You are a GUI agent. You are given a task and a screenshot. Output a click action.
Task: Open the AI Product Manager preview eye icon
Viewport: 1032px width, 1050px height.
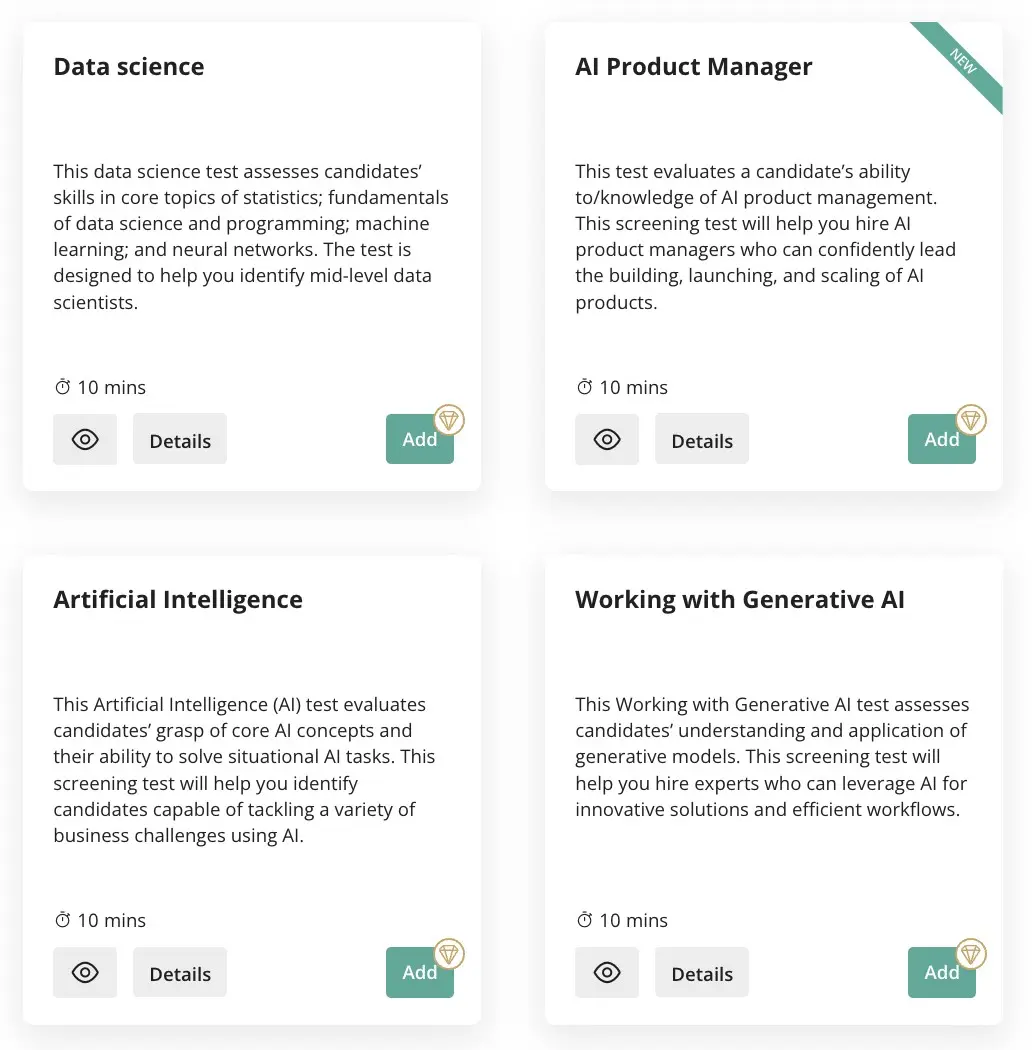coord(607,439)
